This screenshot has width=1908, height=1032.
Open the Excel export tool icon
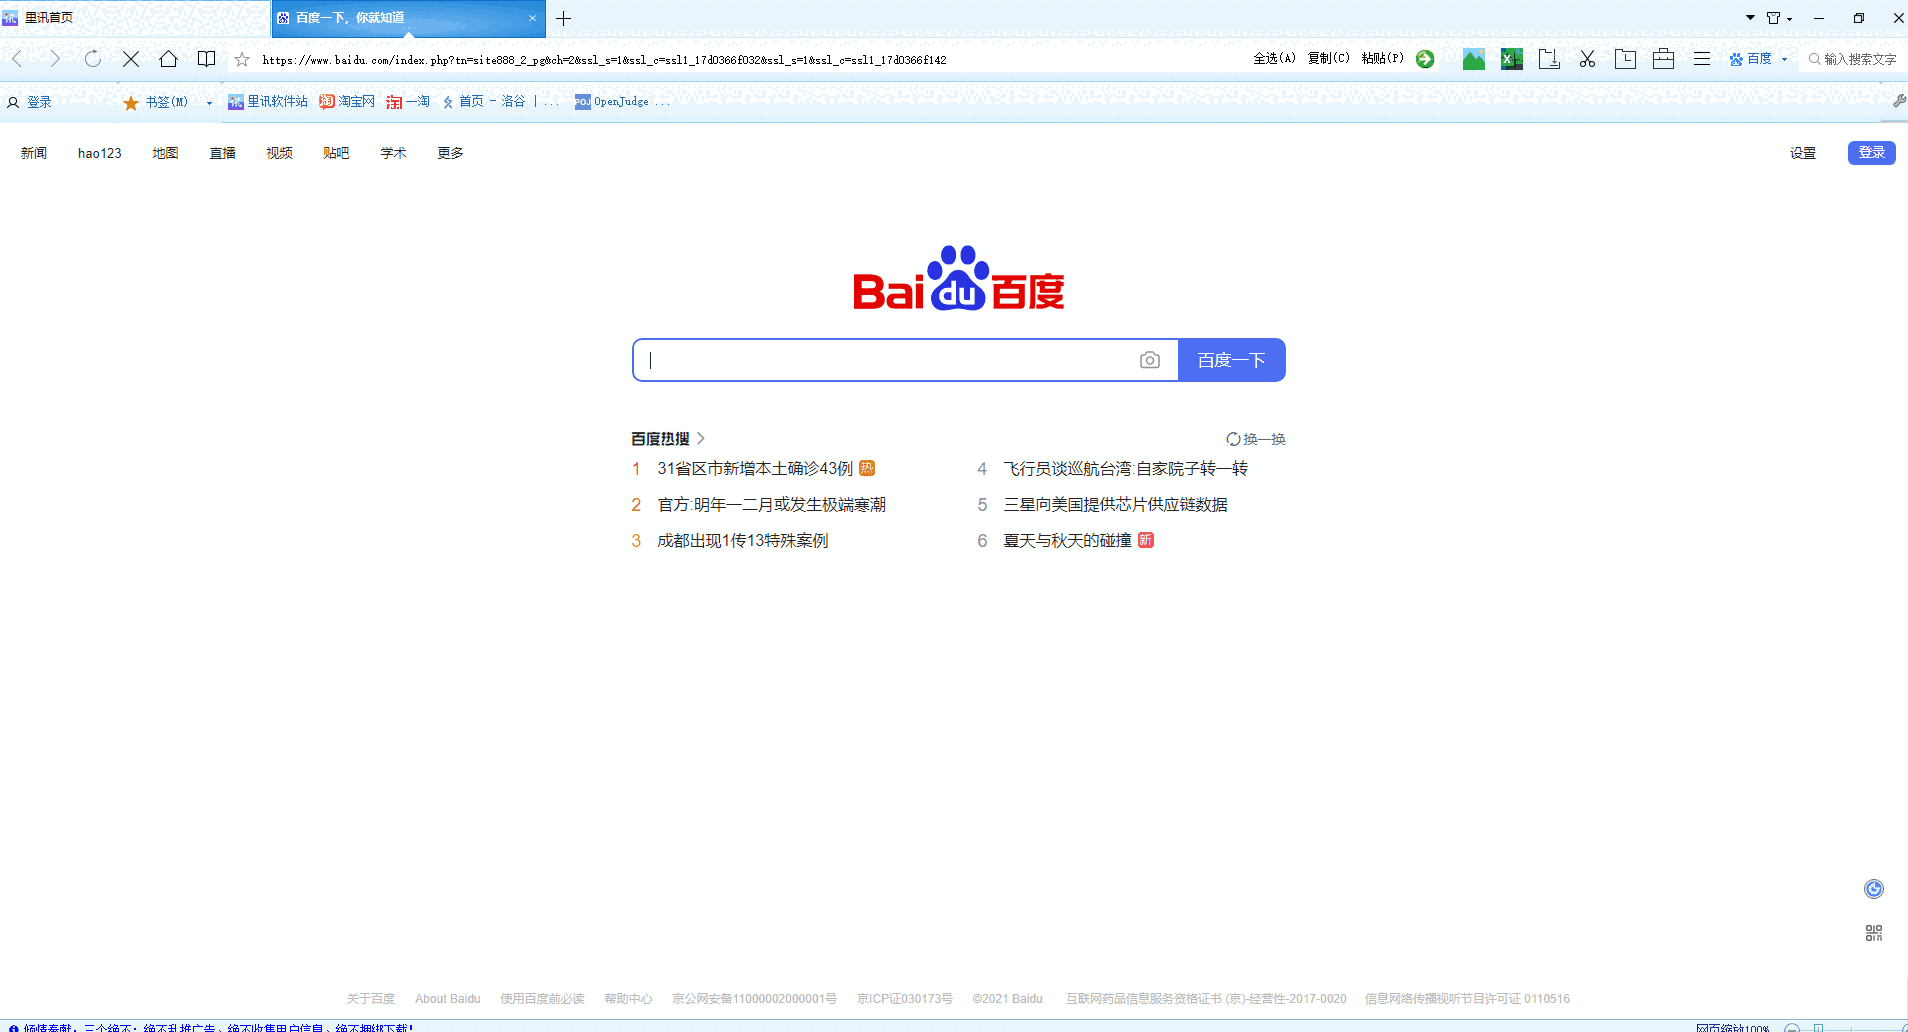click(x=1511, y=59)
